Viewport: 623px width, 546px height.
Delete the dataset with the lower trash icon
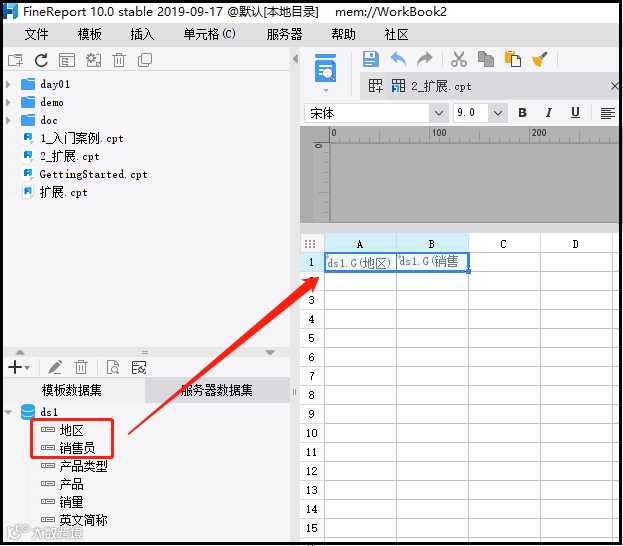pyautogui.click(x=81, y=367)
